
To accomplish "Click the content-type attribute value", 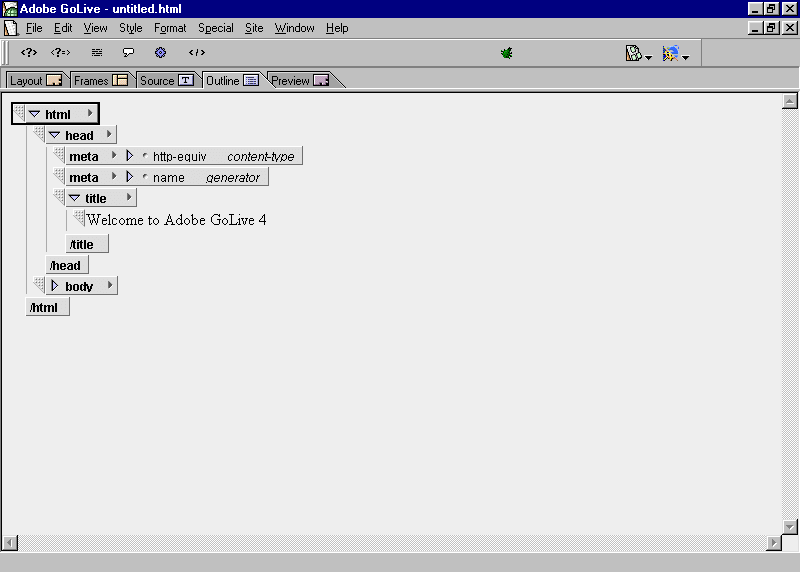I will pos(261,156).
